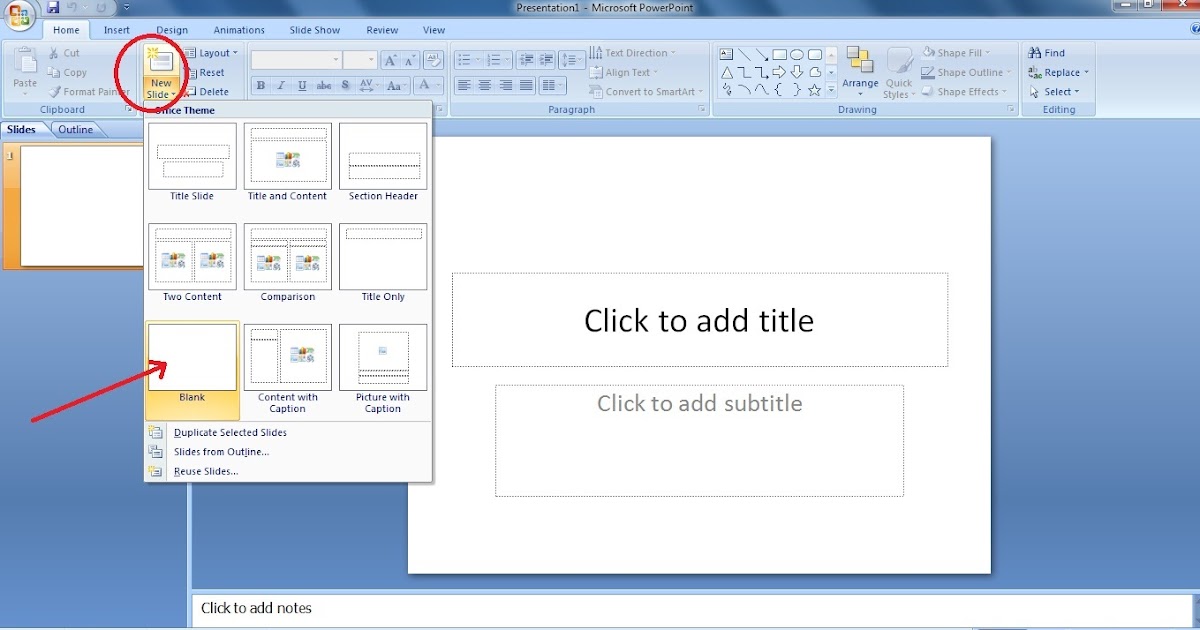Screen dimensions: 1200x630
Task: Click the Italic formatting icon
Action: click(x=281, y=86)
